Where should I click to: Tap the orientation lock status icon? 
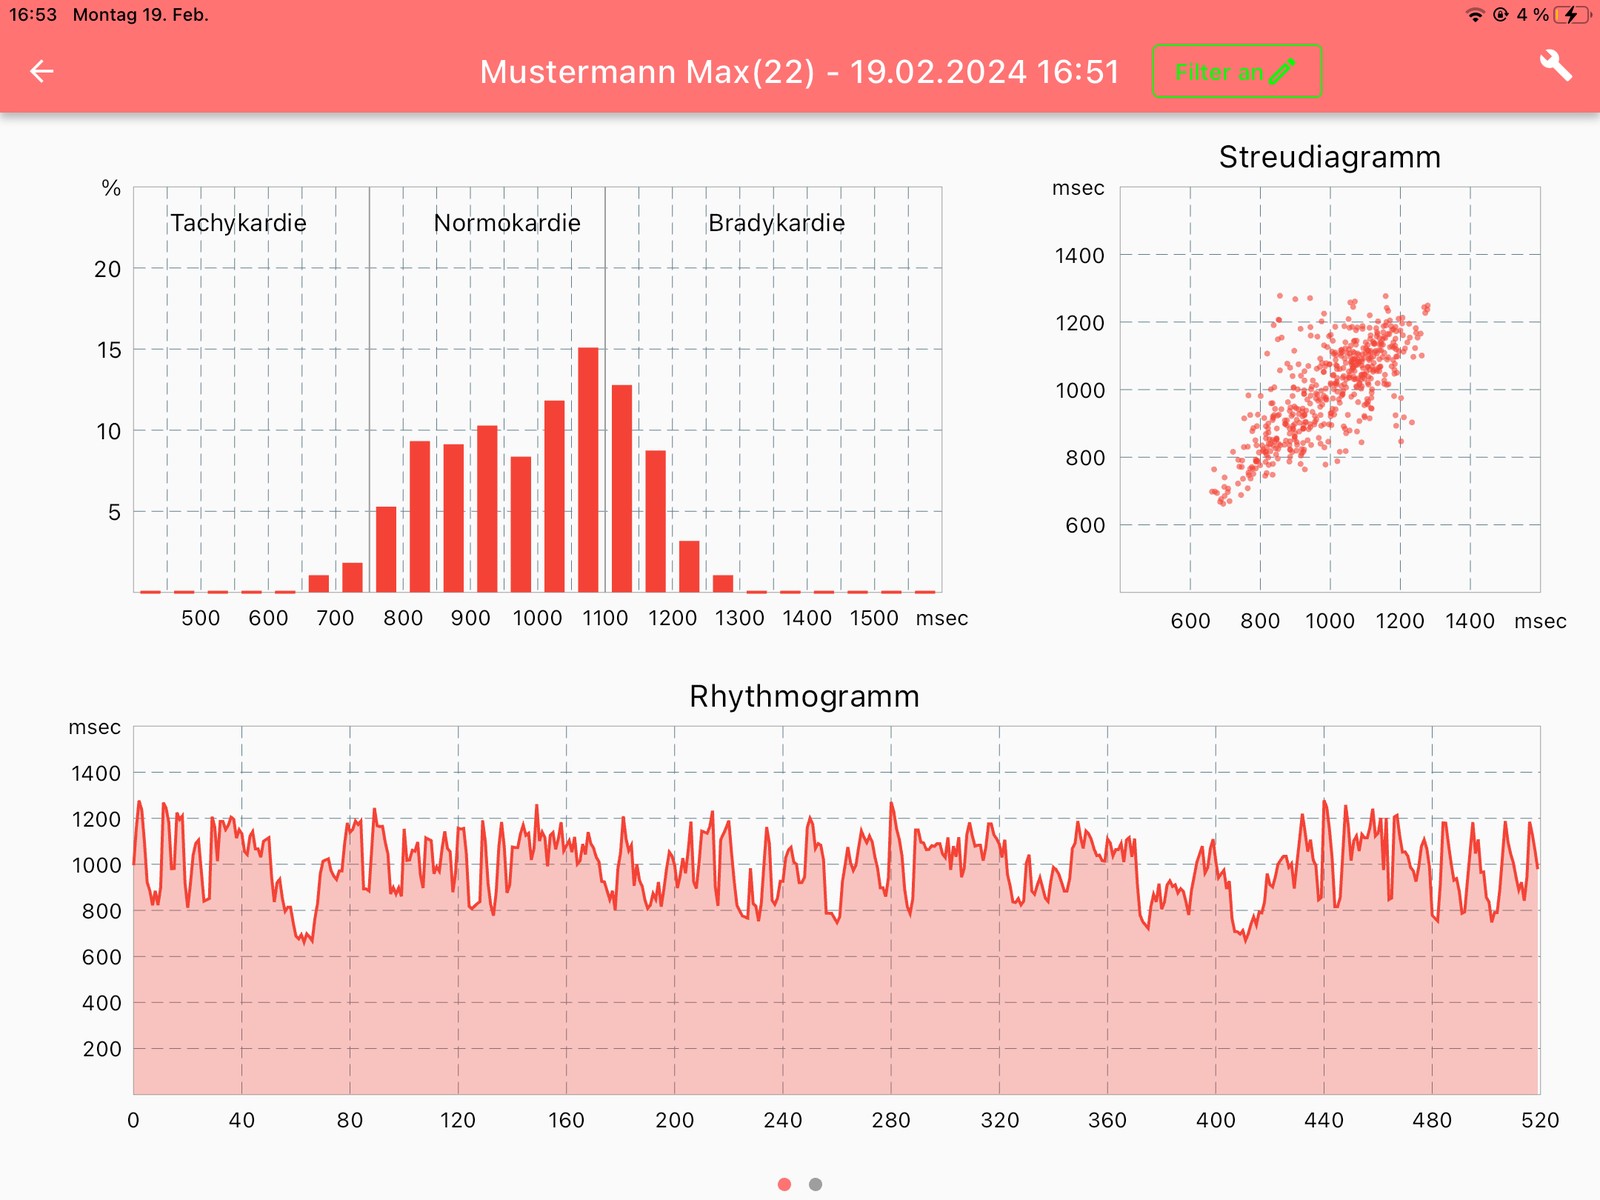click(1501, 15)
